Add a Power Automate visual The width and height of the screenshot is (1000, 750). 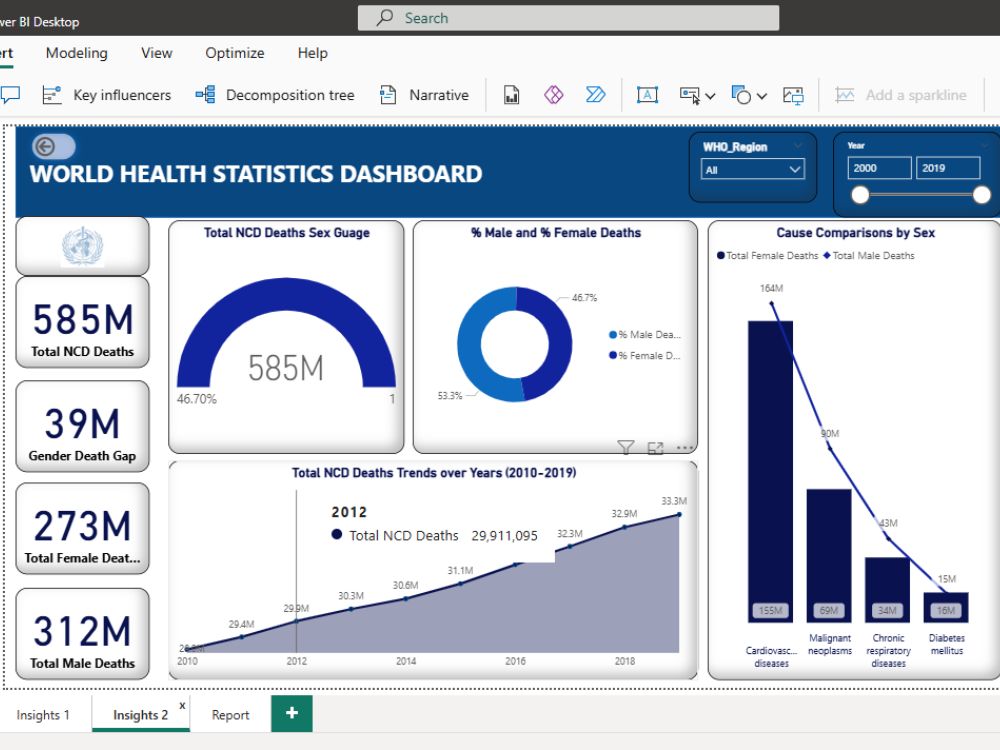pos(597,95)
